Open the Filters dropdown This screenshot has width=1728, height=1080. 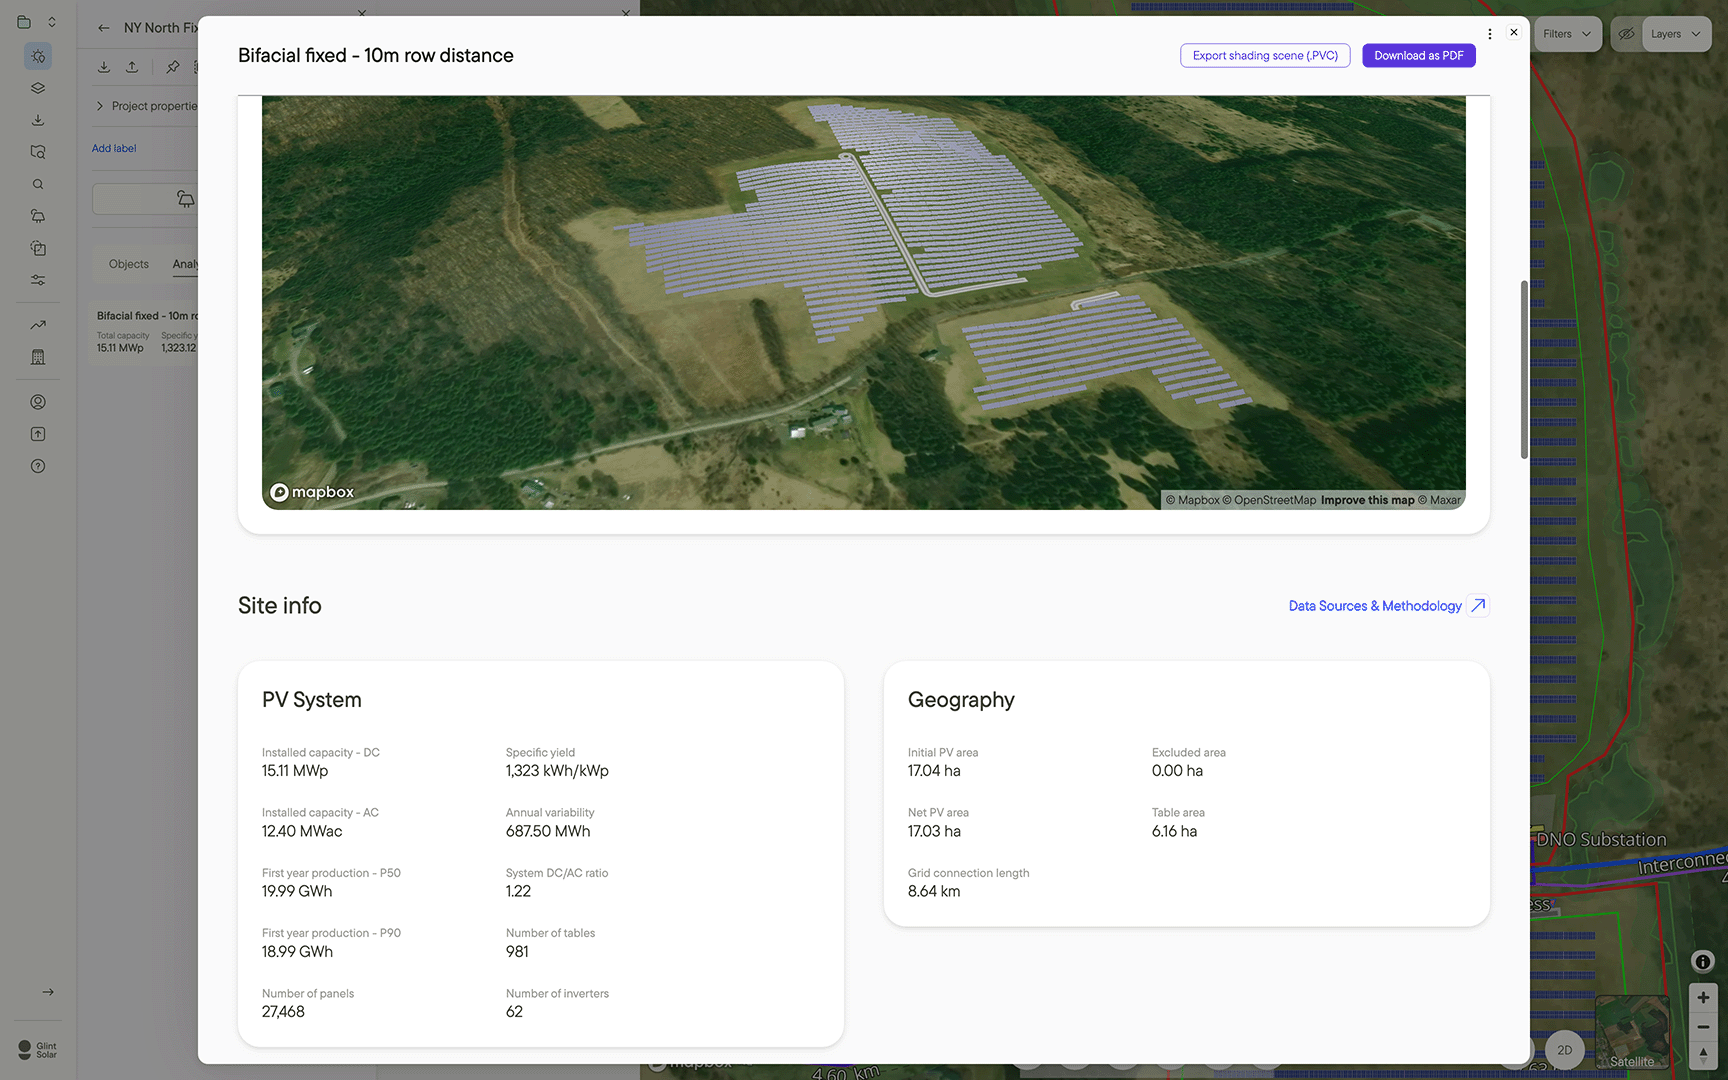(1566, 34)
